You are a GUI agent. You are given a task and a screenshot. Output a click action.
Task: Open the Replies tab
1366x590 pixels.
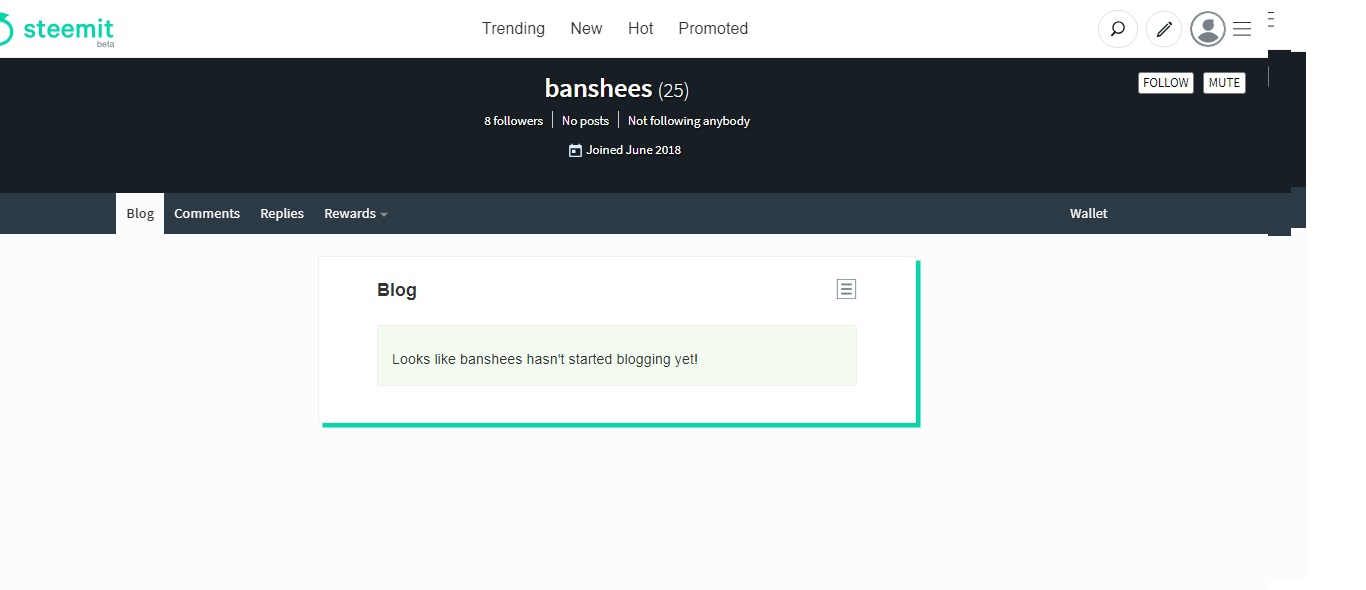click(x=282, y=214)
